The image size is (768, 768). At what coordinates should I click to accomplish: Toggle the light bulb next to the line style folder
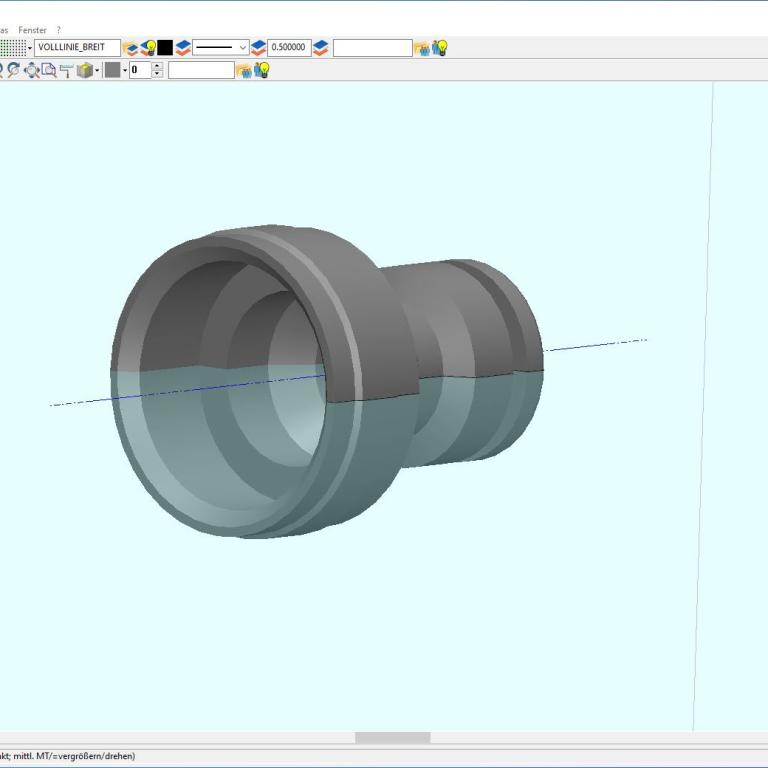point(148,48)
